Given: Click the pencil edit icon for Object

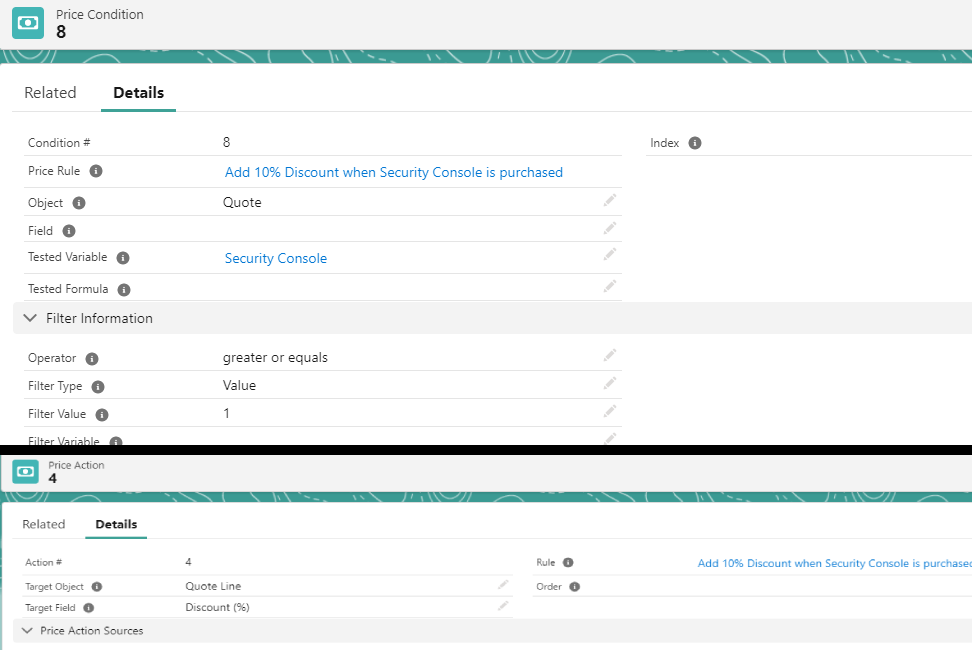Looking at the screenshot, I should click(x=609, y=201).
